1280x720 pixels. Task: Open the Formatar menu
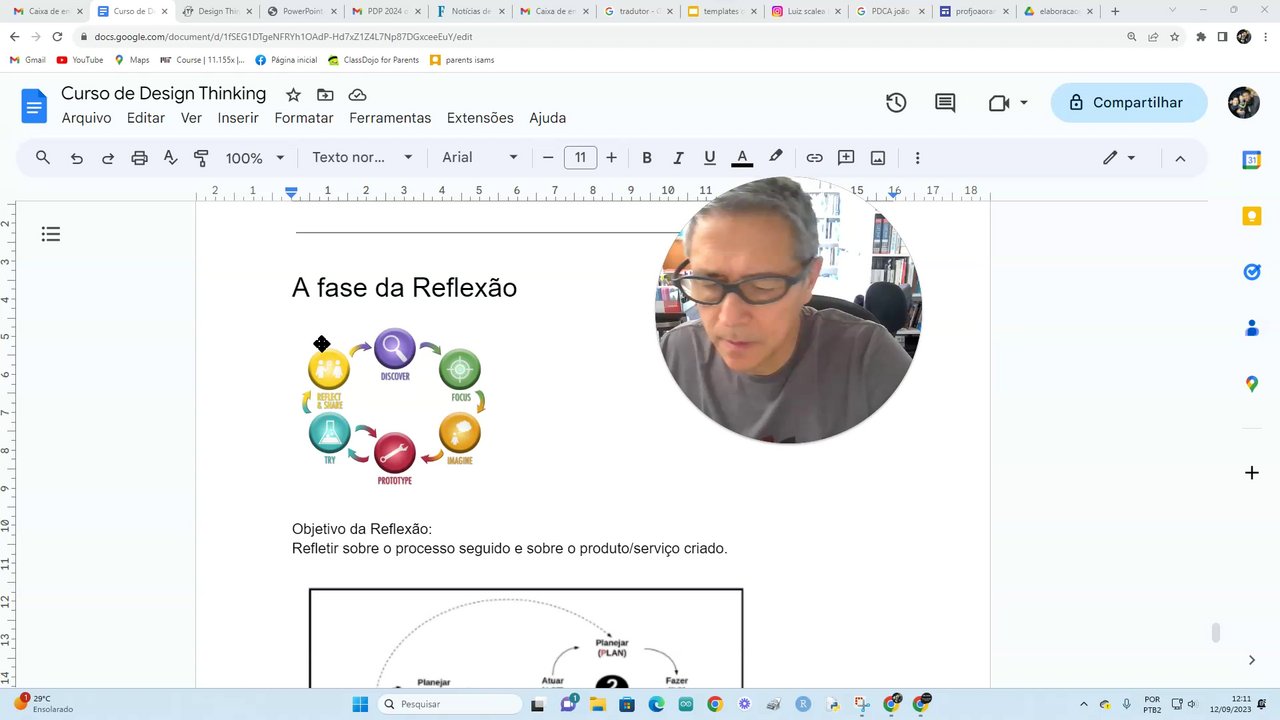click(304, 118)
